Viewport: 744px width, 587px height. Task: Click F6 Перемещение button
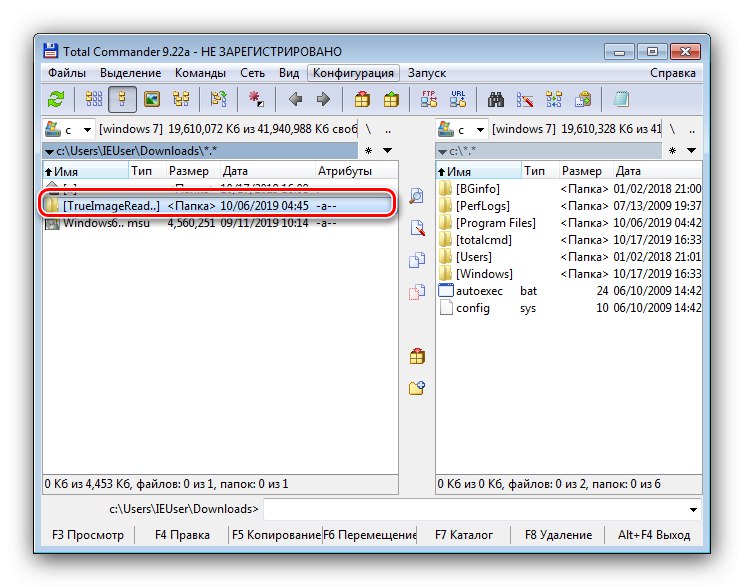pos(370,535)
